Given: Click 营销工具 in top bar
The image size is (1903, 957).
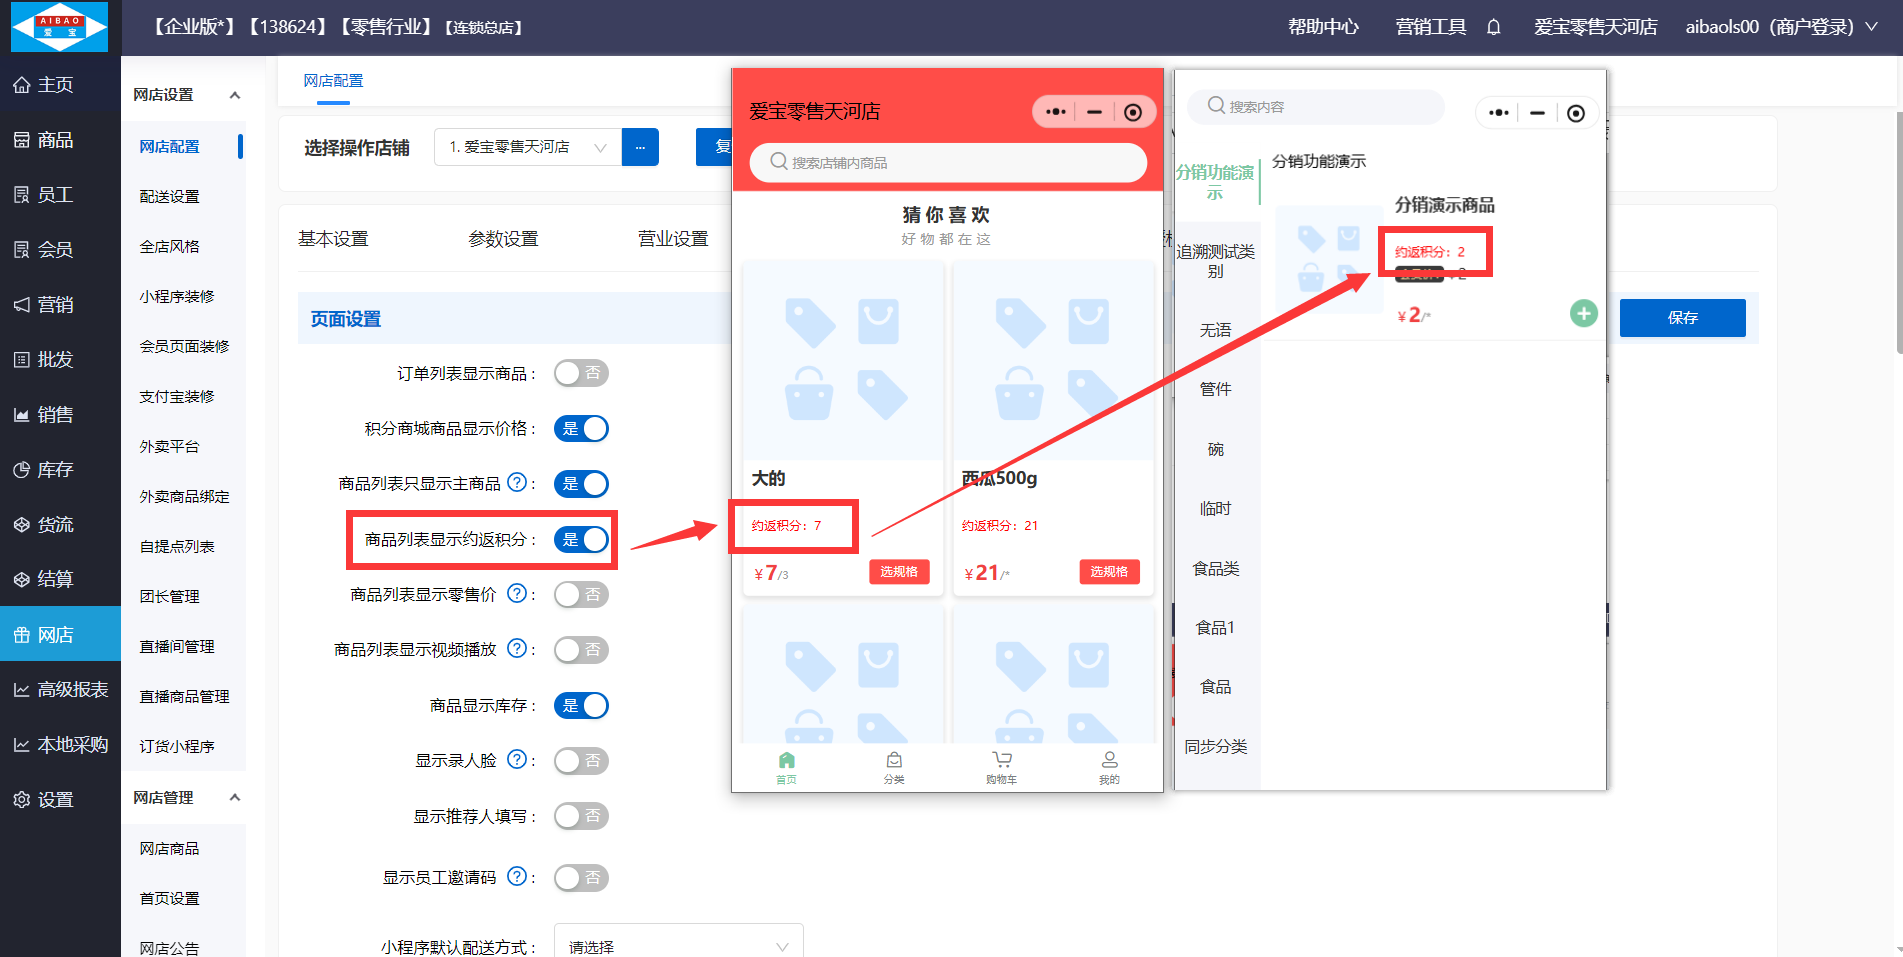Looking at the screenshot, I should coord(1430,27).
